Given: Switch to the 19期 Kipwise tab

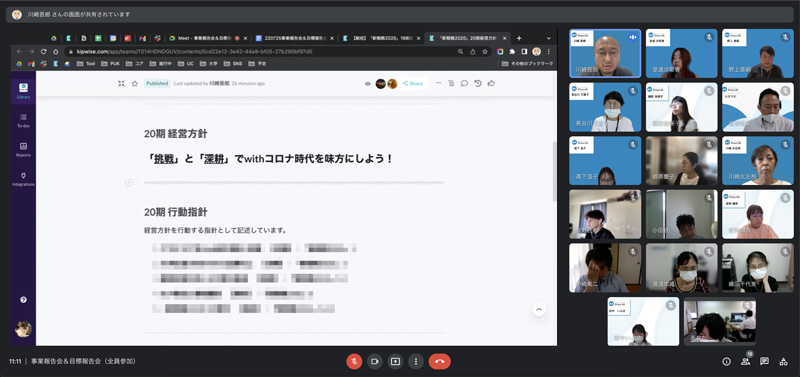Looking at the screenshot, I should coord(382,38).
